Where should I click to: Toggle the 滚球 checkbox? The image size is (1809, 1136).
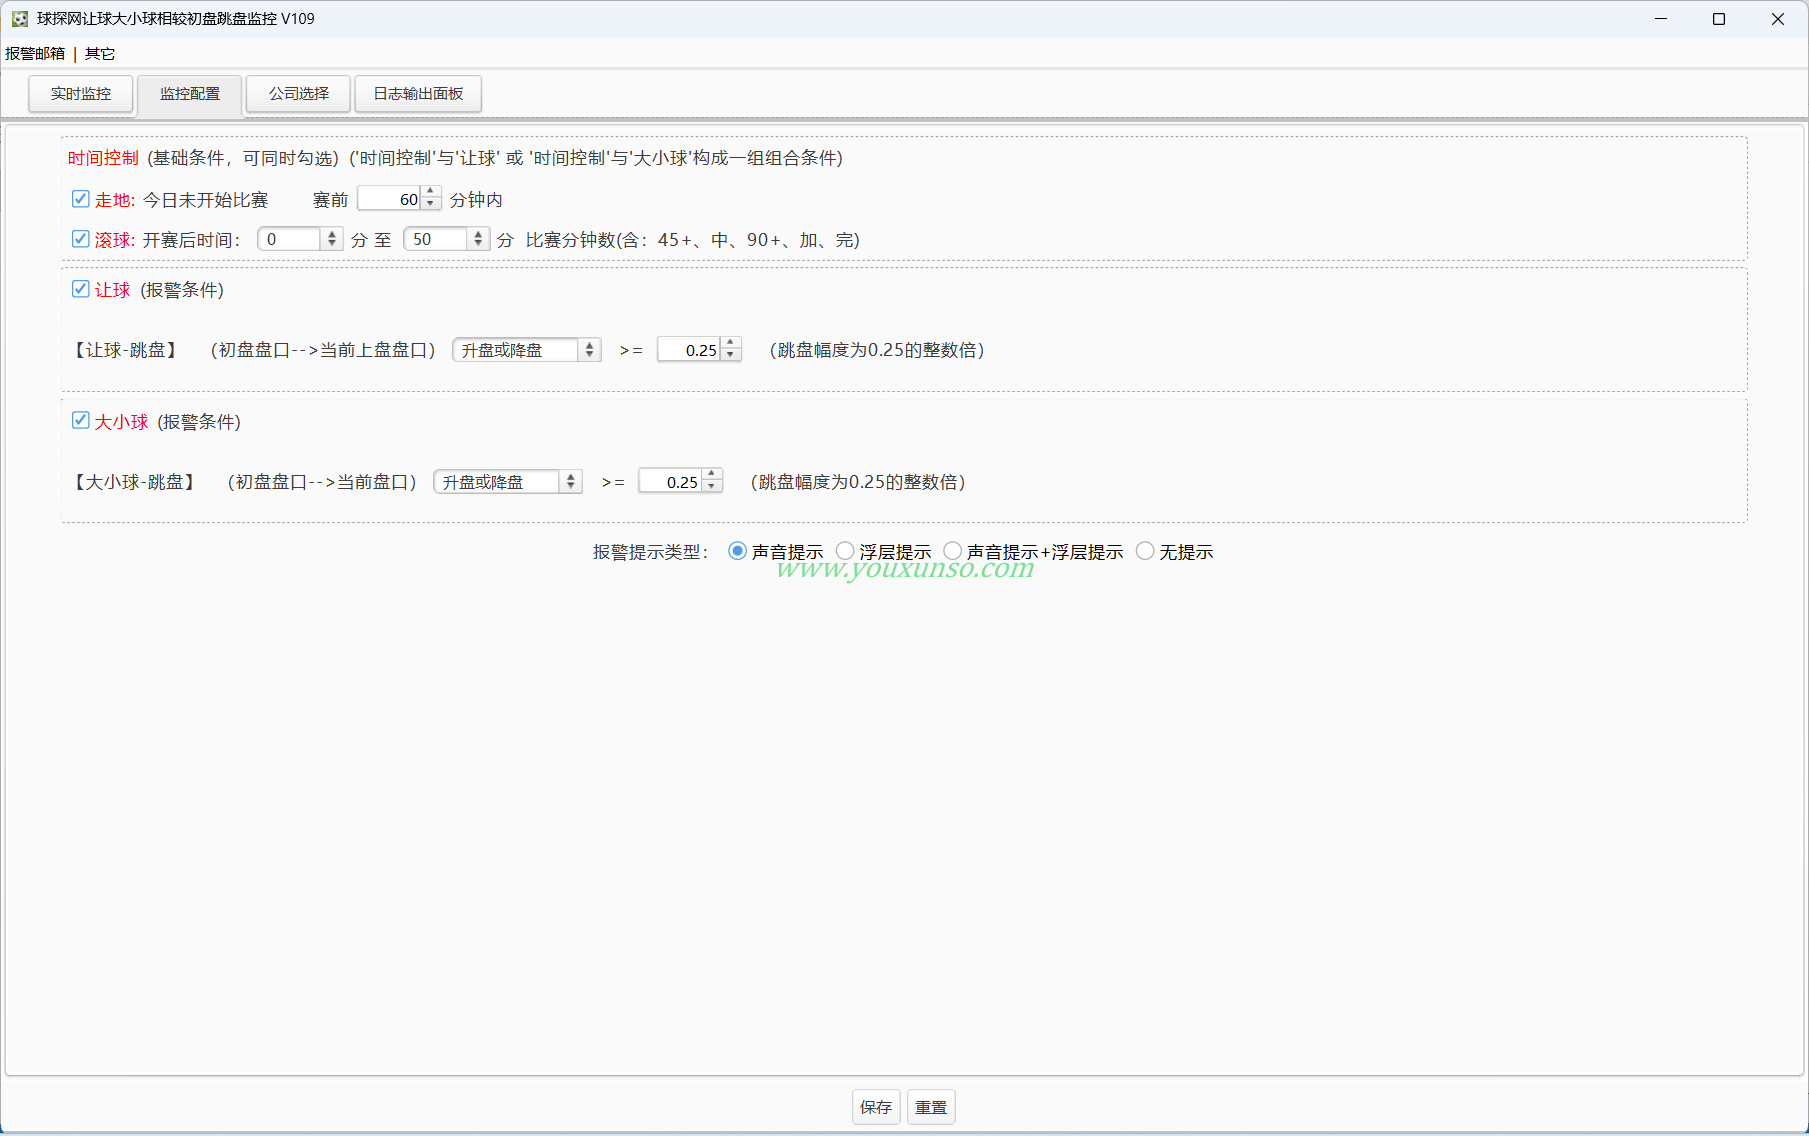pos(81,239)
